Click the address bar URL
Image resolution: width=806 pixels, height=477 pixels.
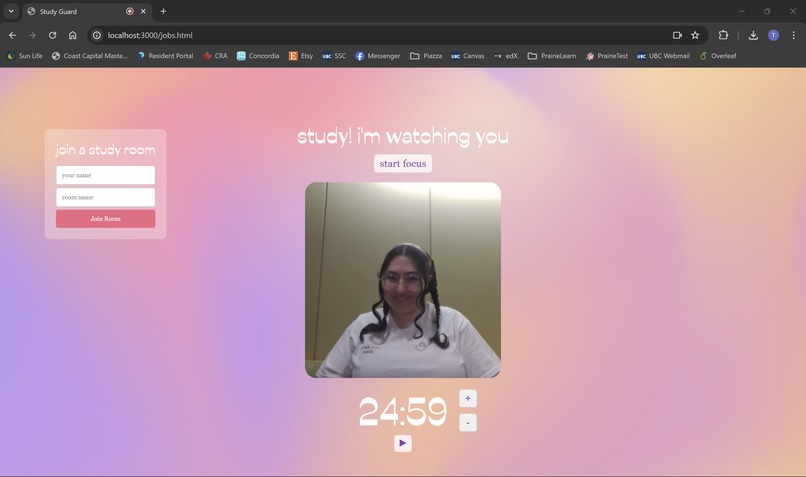[150, 35]
